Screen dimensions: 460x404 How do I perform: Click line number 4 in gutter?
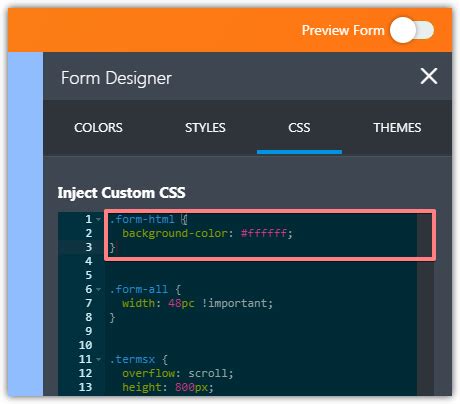tap(88, 261)
